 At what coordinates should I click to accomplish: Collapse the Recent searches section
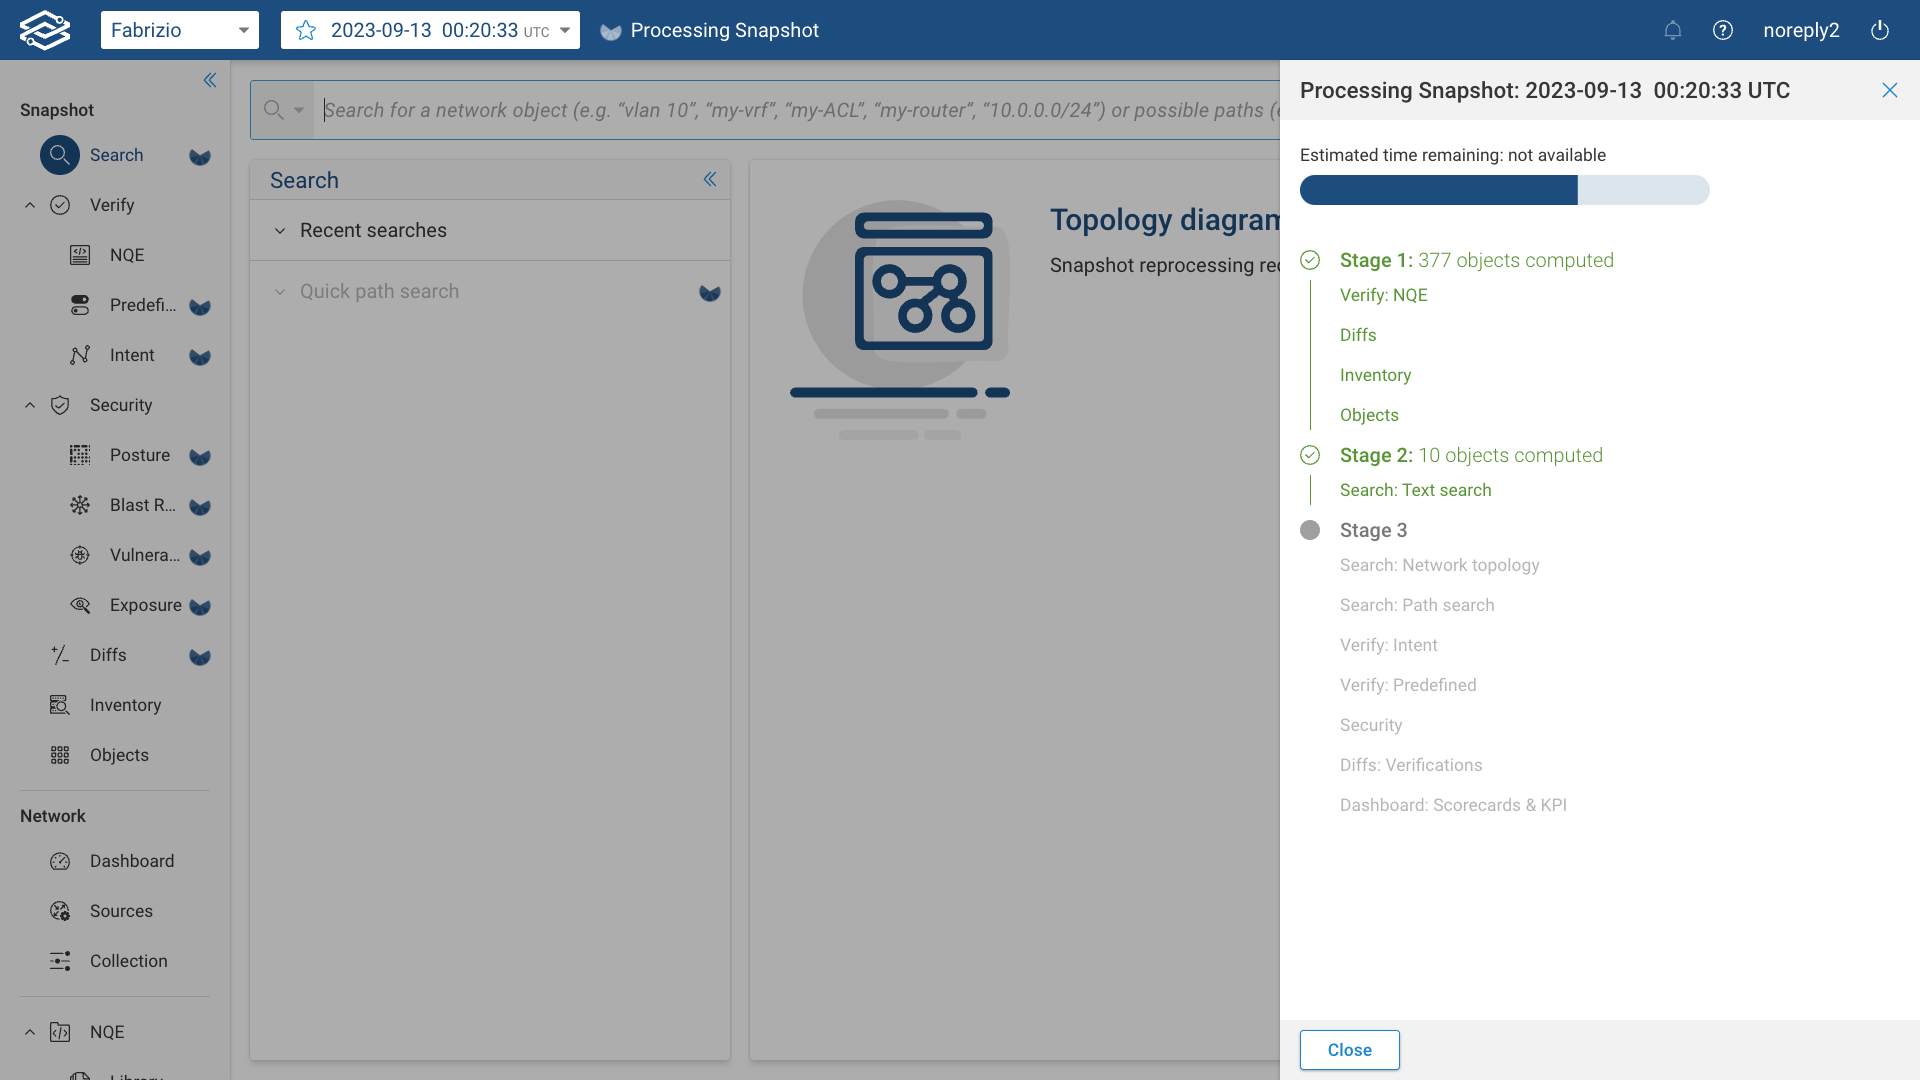280,230
